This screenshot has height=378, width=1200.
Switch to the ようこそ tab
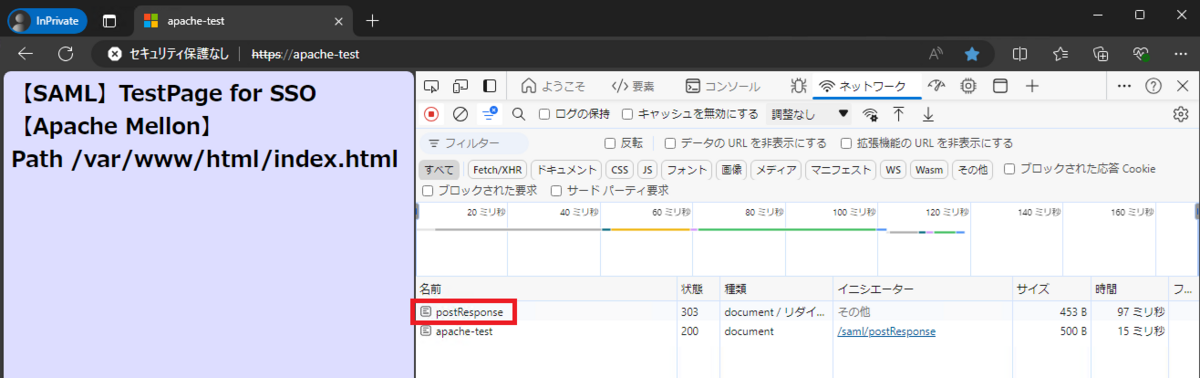[x=554, y=86]
